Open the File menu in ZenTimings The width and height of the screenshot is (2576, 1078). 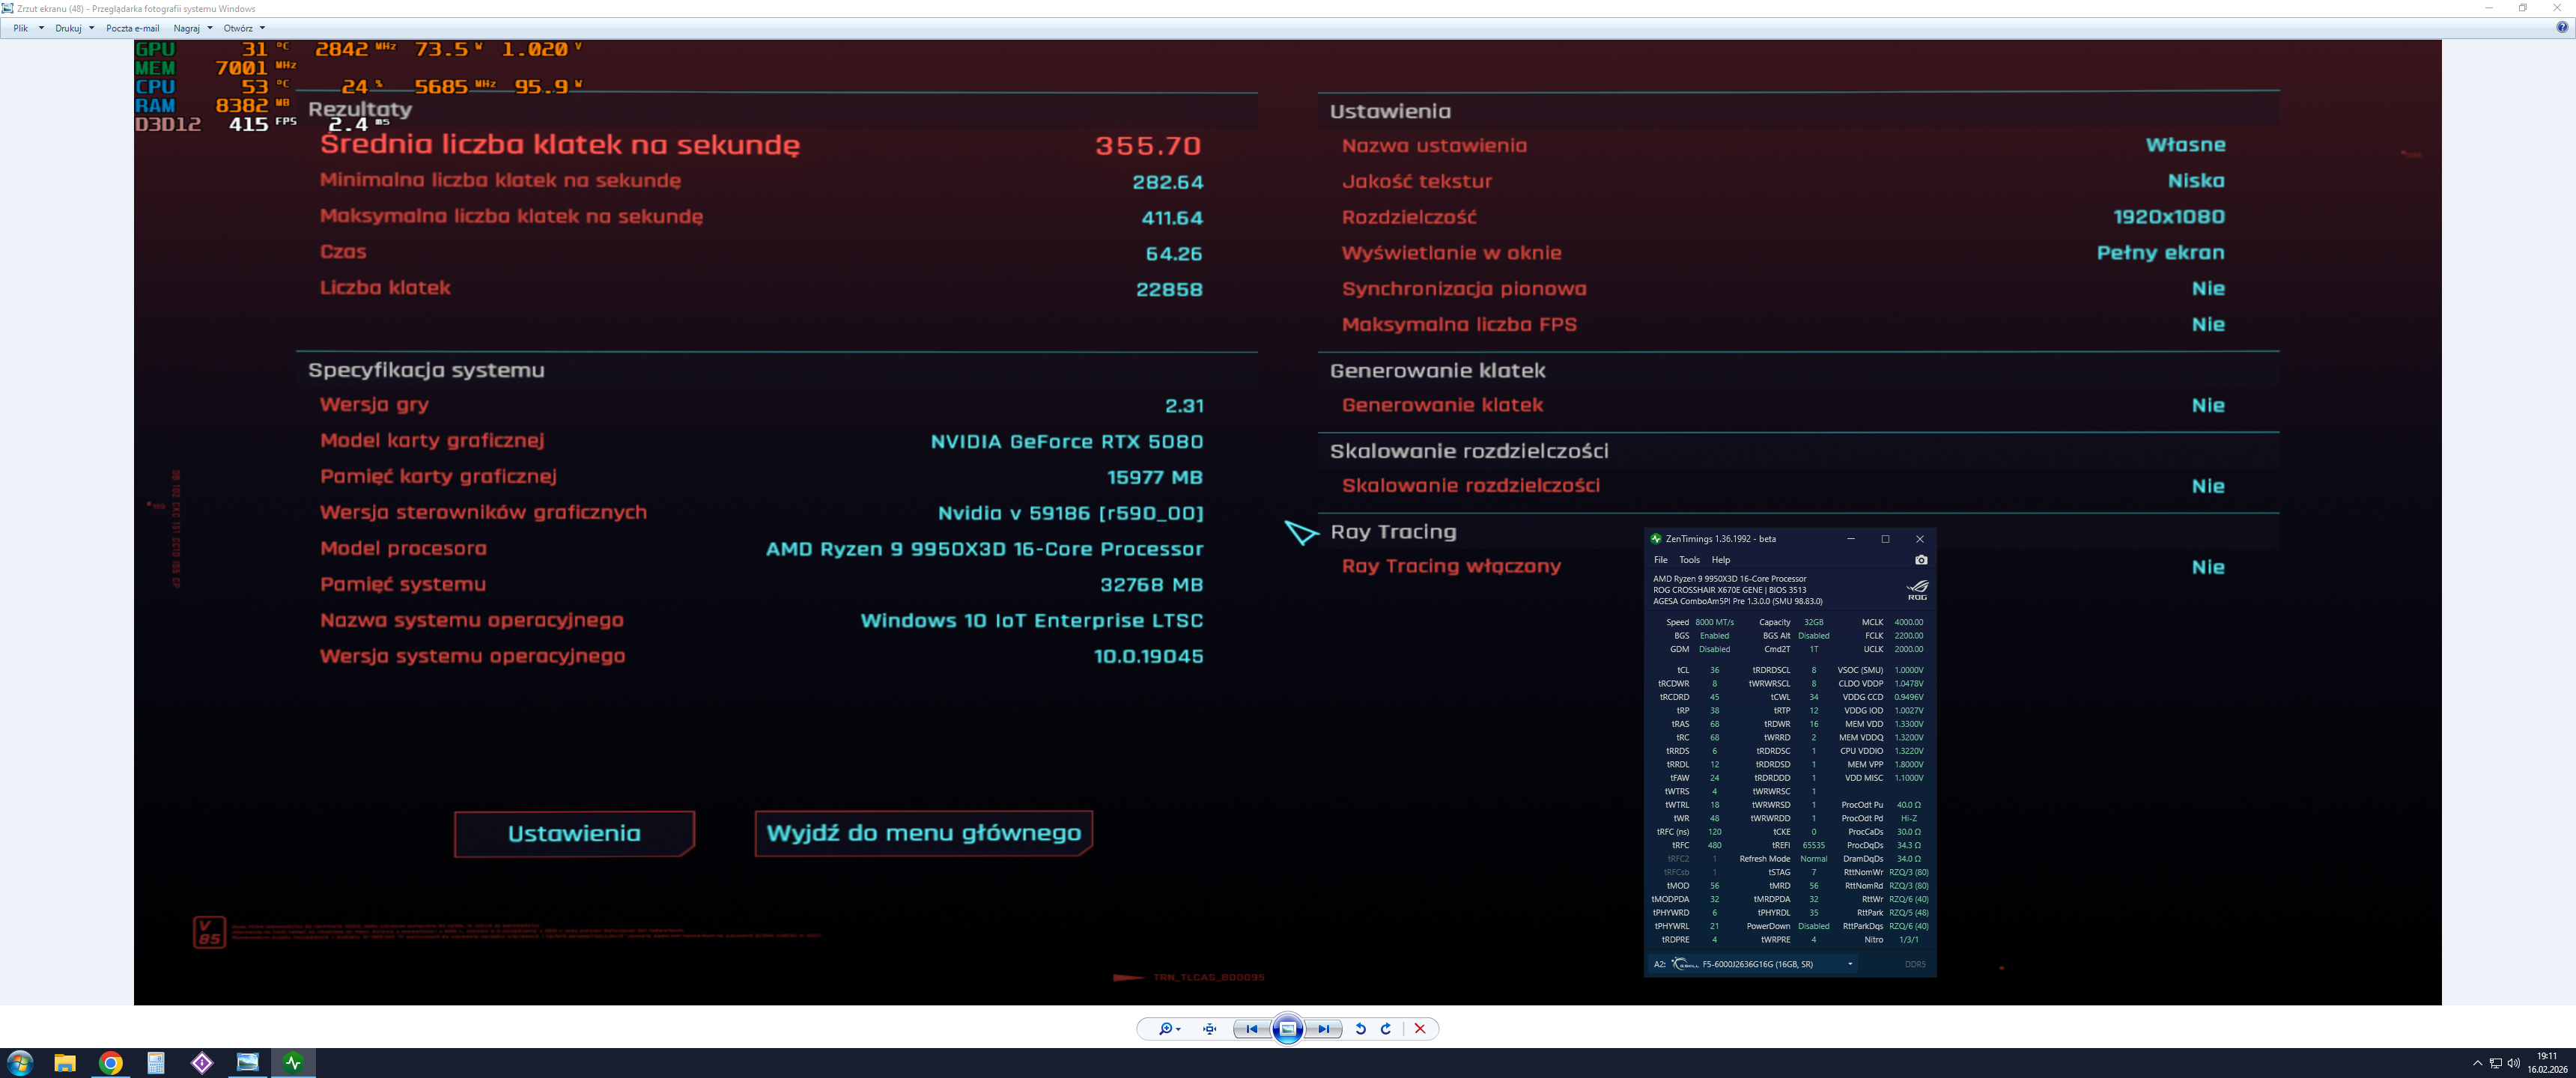(1660, 560)
